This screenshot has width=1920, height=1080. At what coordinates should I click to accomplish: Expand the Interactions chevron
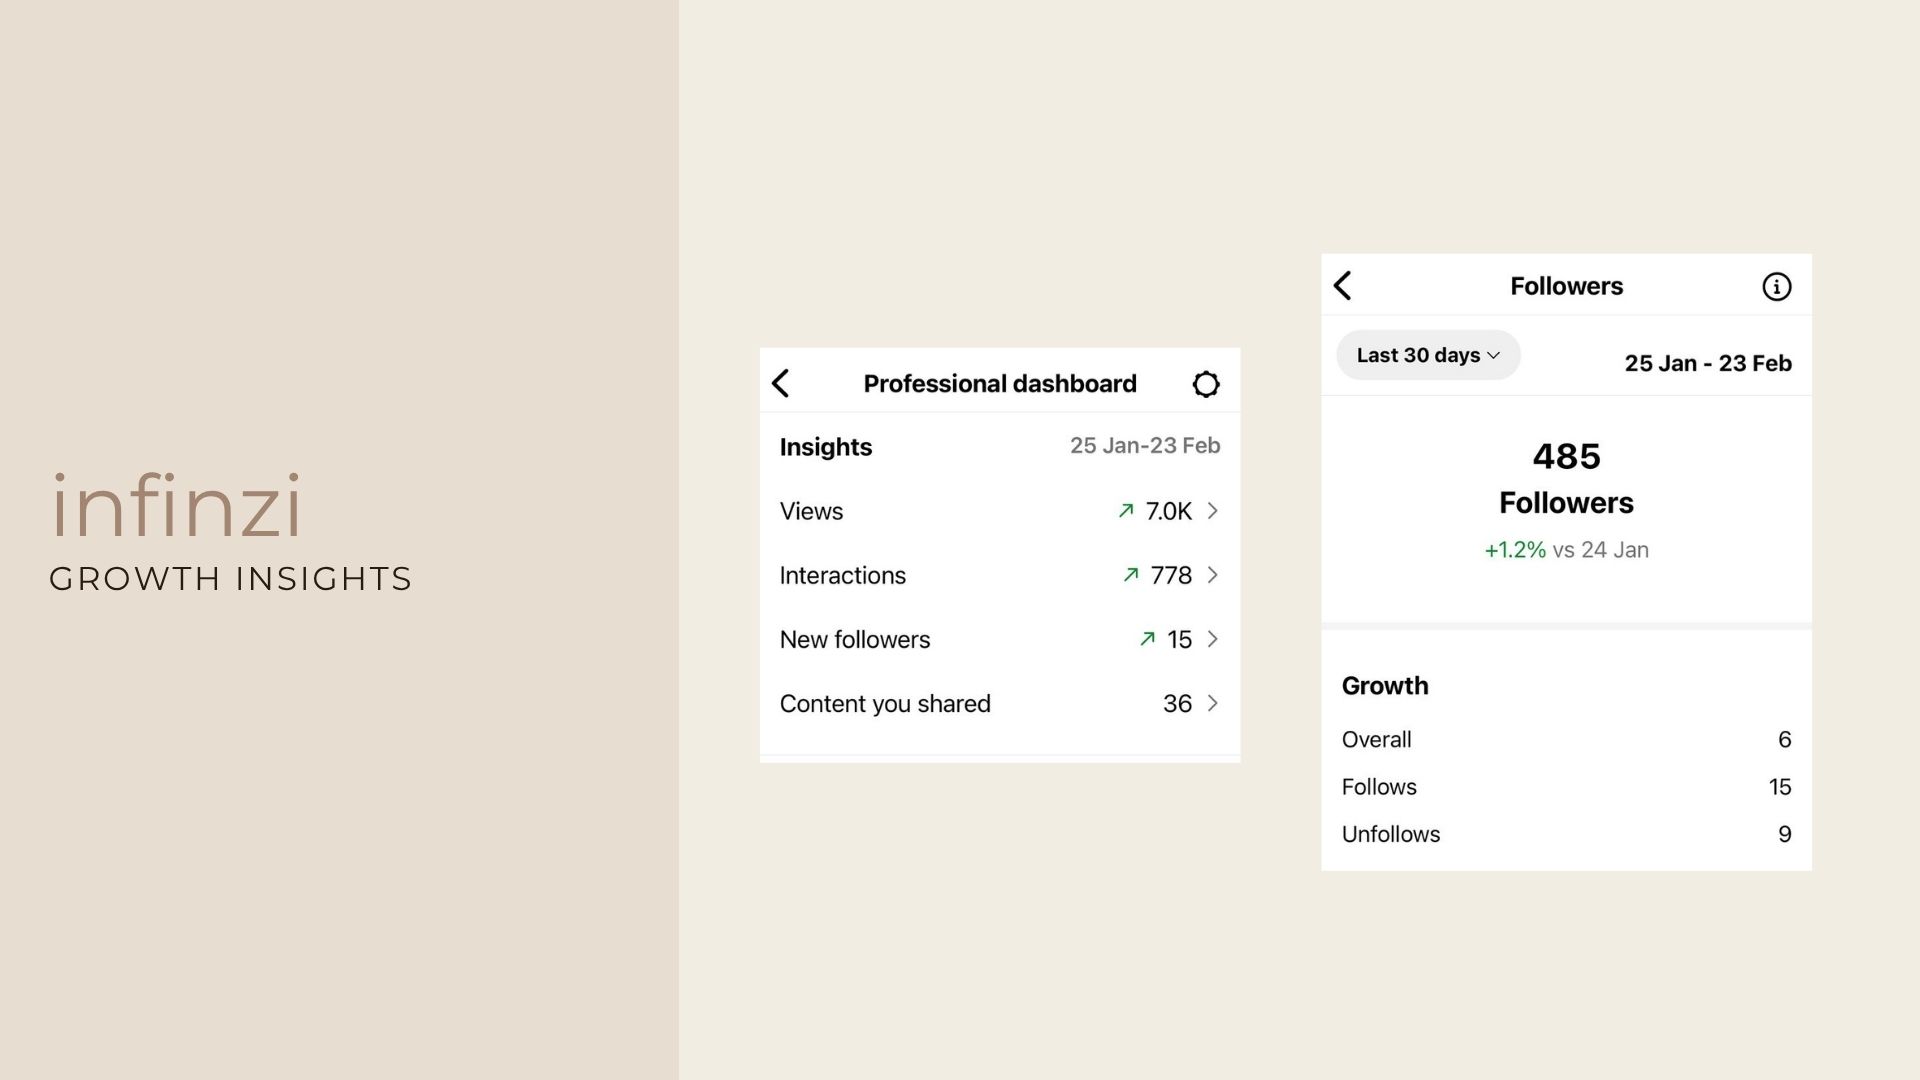(x=1213, y=575)
